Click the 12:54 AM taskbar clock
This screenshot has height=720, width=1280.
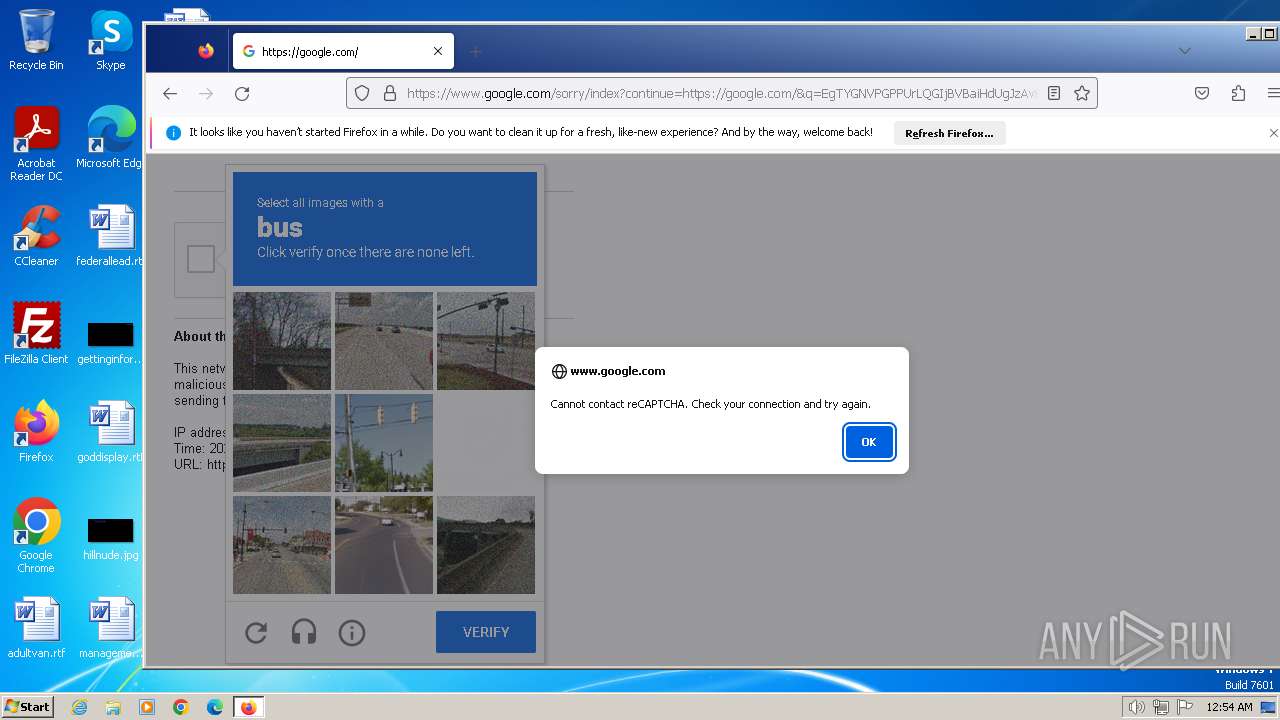click(x=1229, y=707)
